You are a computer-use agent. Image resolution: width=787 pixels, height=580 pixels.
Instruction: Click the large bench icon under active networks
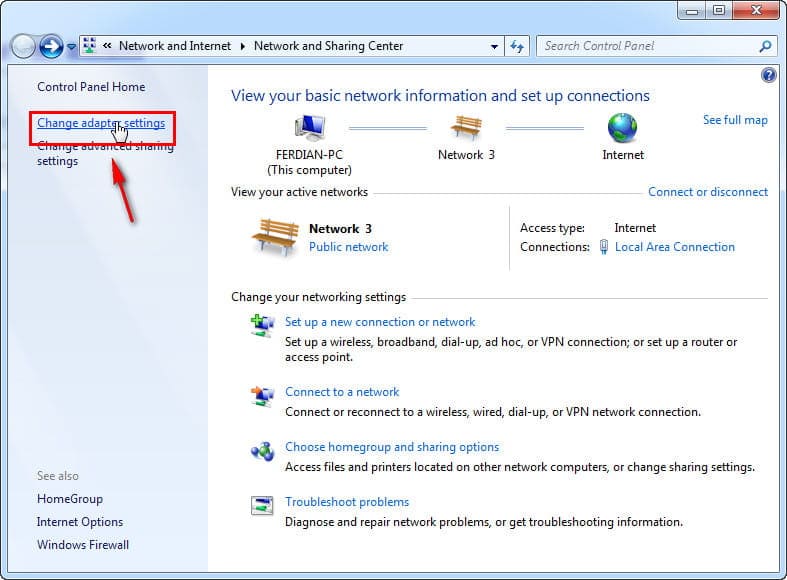(274, 238)
